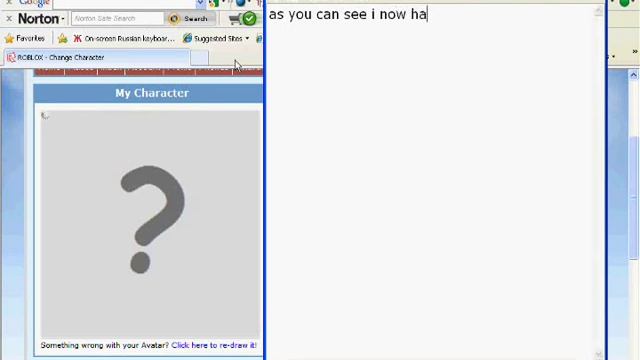
Task: Click into the Norton Safe Search field
Action: (118, 18)
